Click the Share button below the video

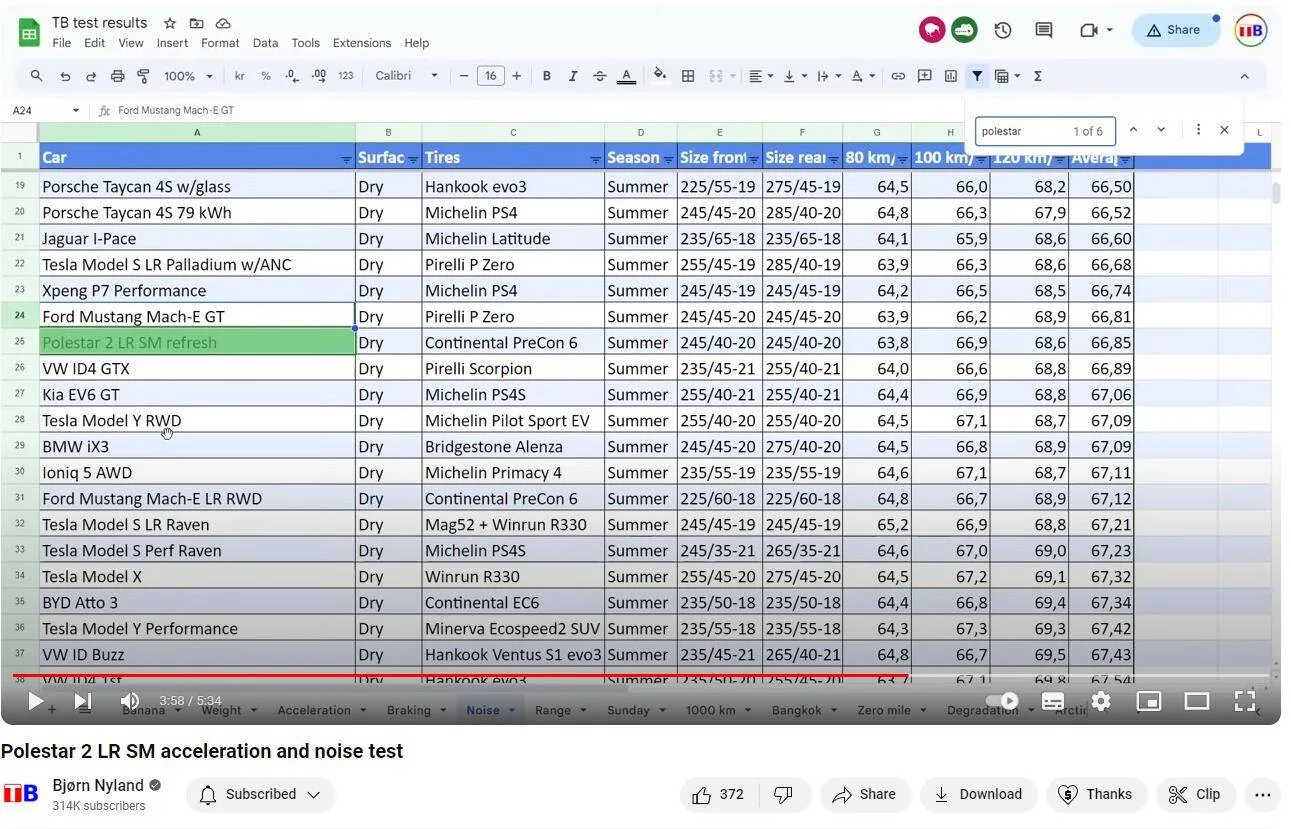tap(865, 794)
